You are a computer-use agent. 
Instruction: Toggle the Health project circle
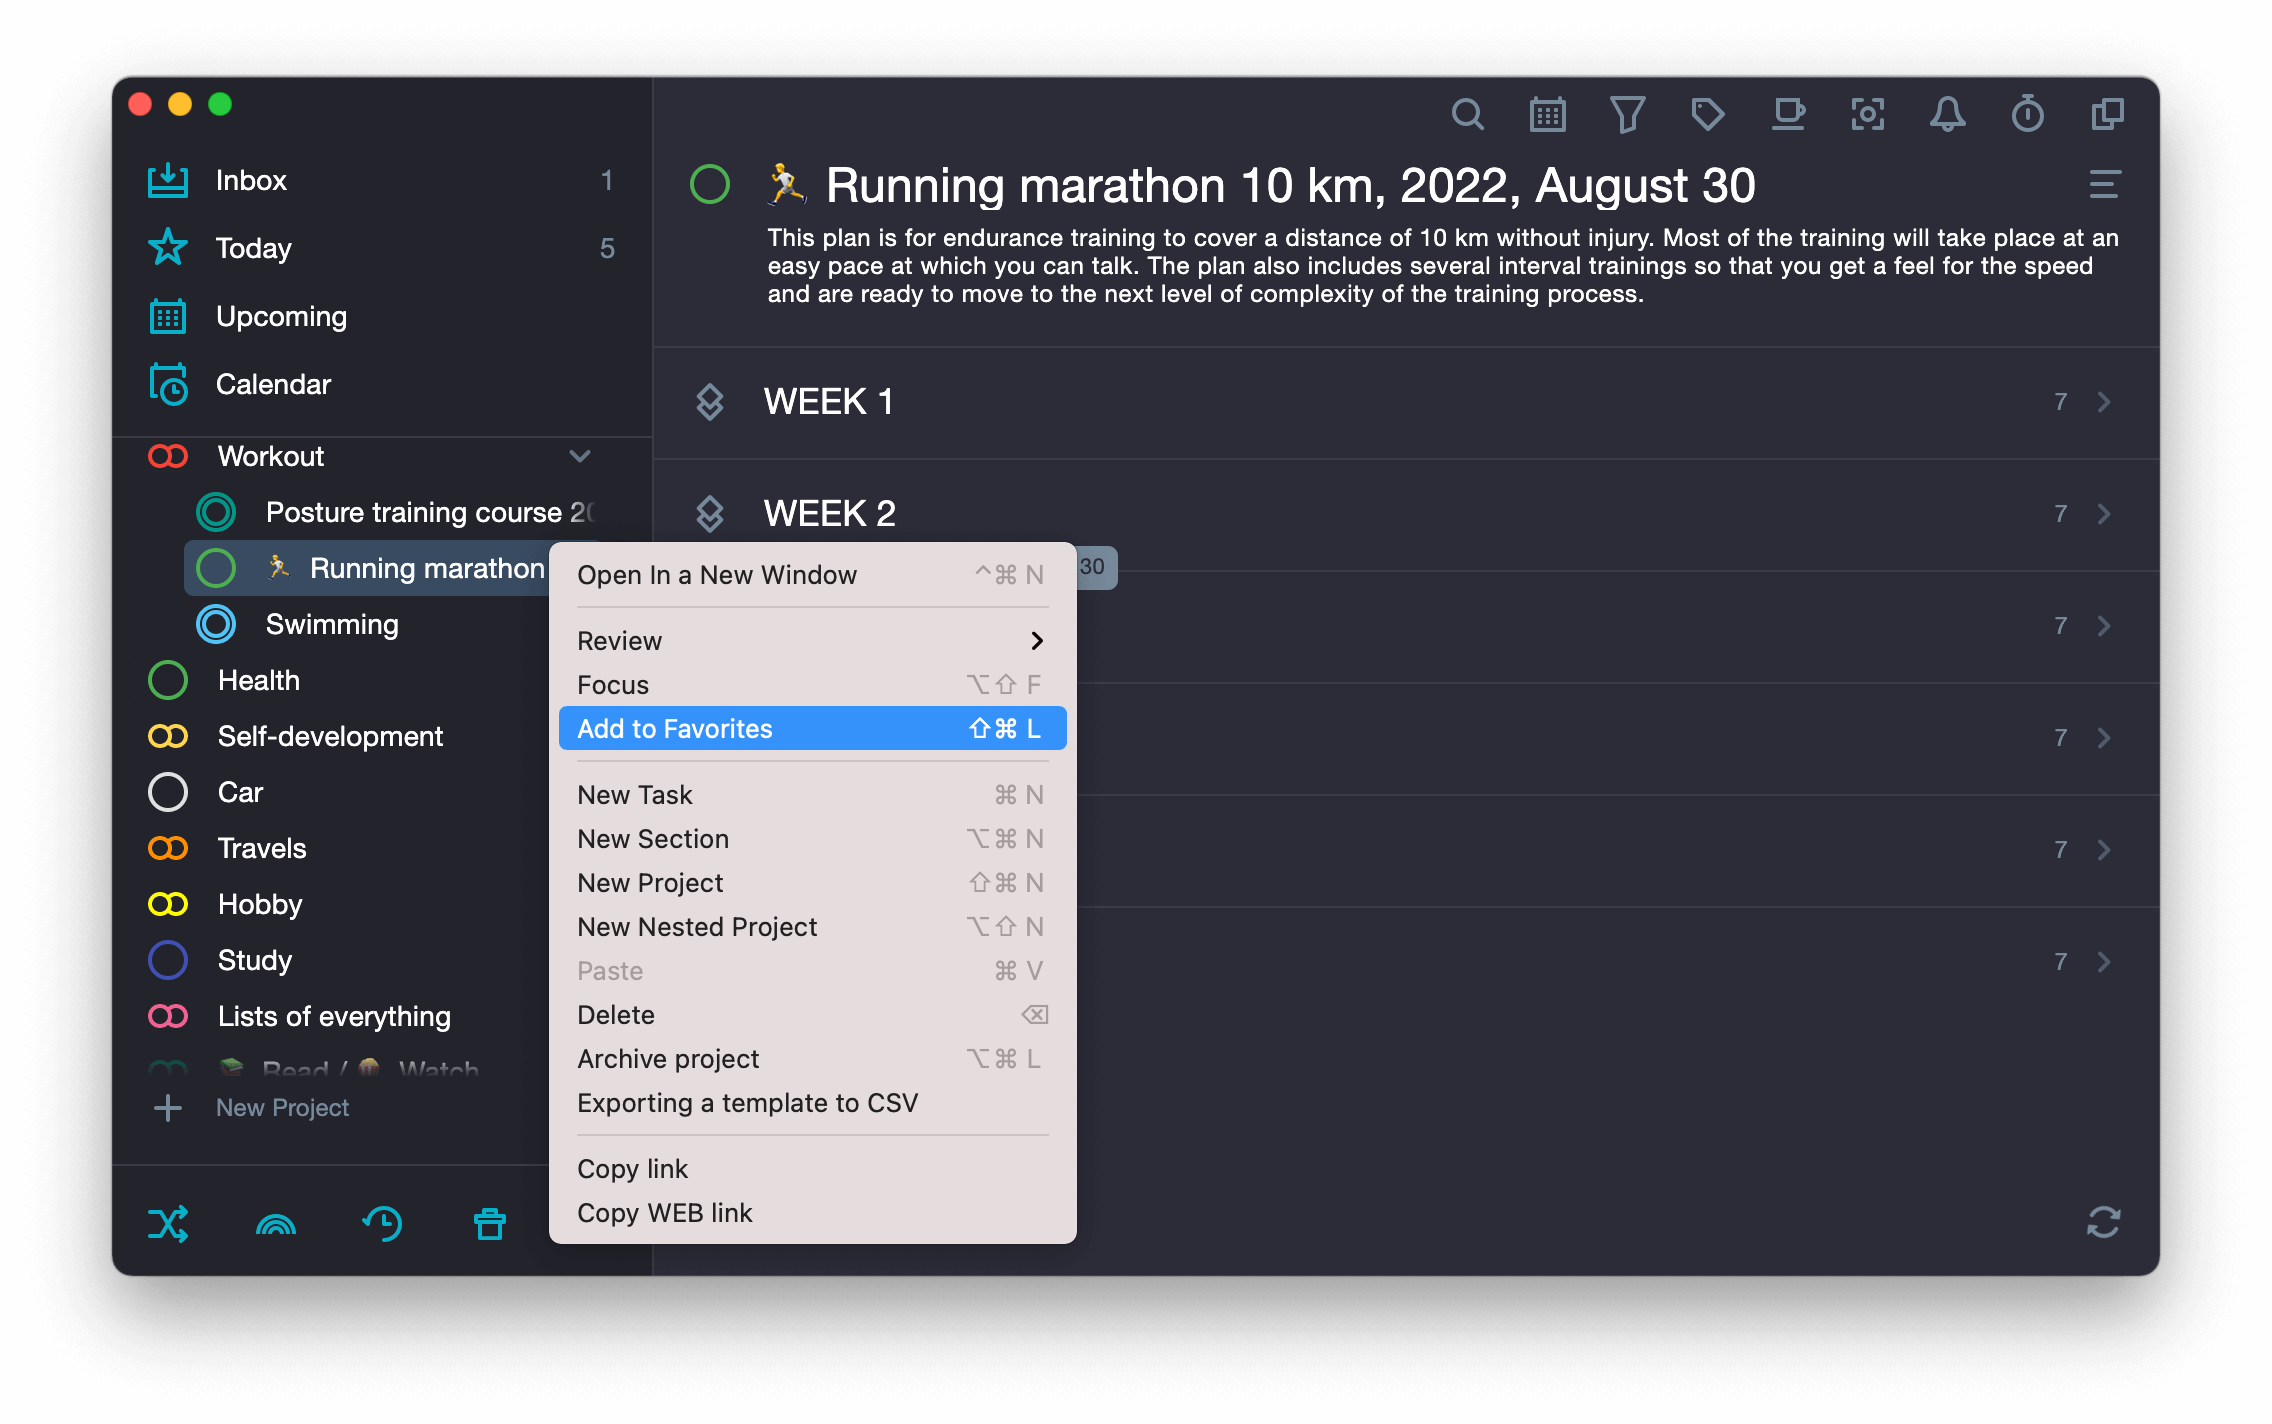point(168,681)
